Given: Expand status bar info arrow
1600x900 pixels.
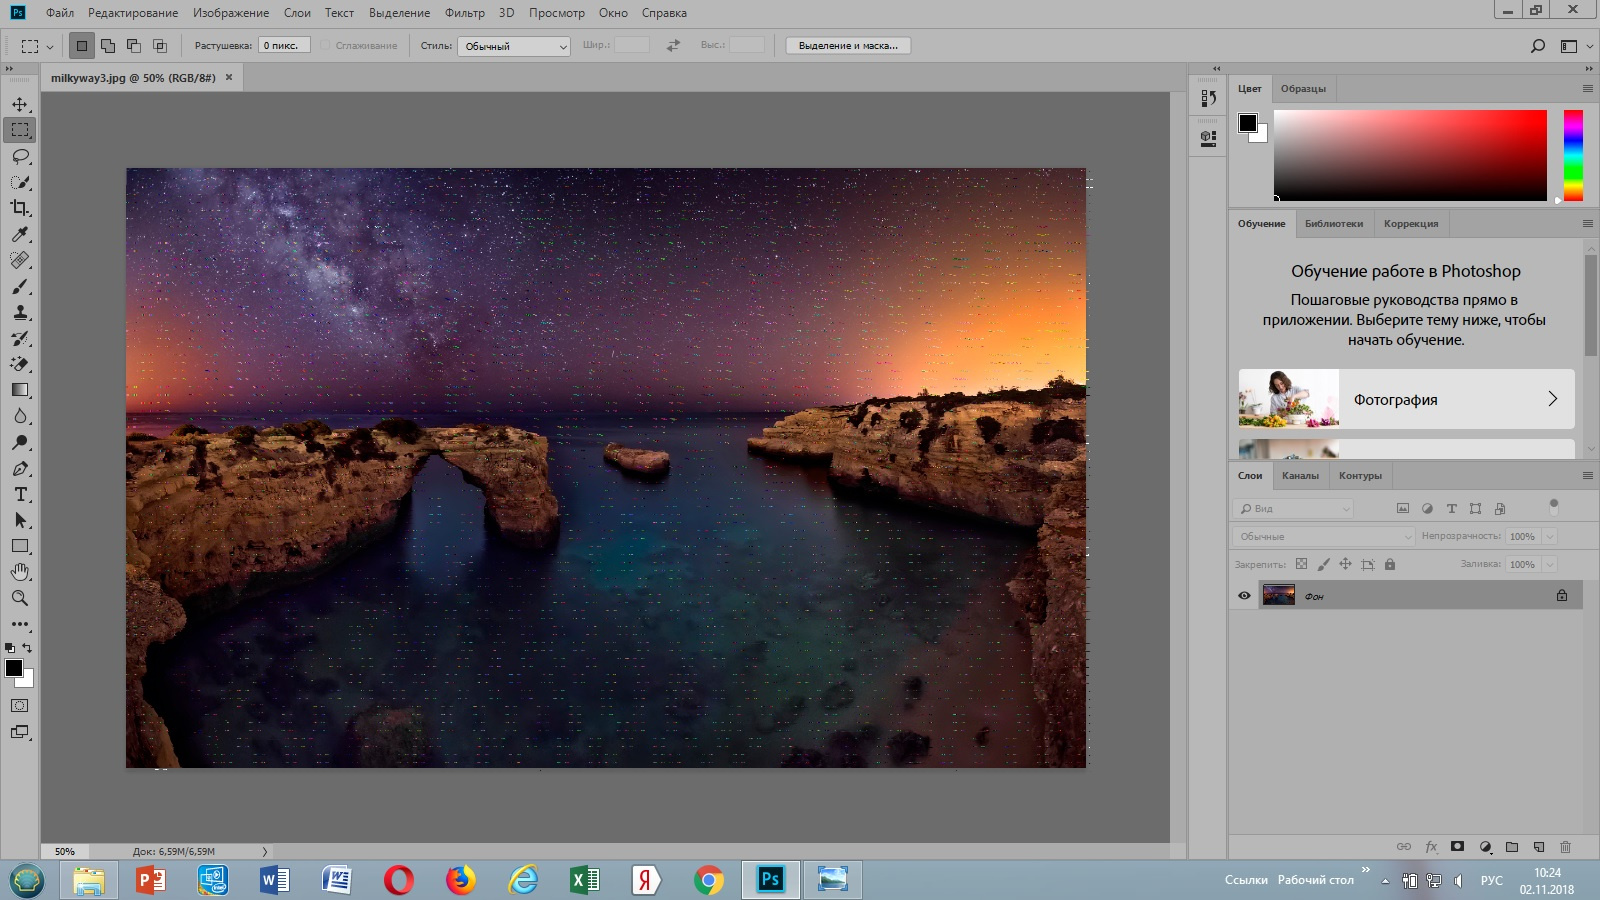Looking at the screenshot, I should coord(265,852).
